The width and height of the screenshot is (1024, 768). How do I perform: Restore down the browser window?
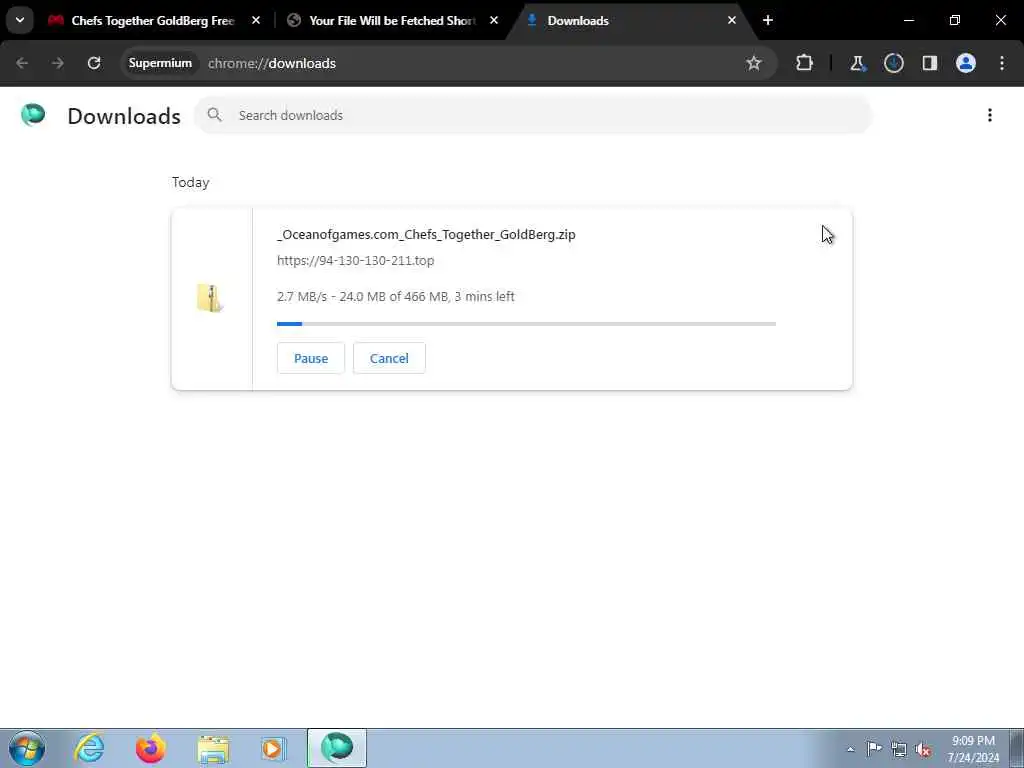[955, 20]
